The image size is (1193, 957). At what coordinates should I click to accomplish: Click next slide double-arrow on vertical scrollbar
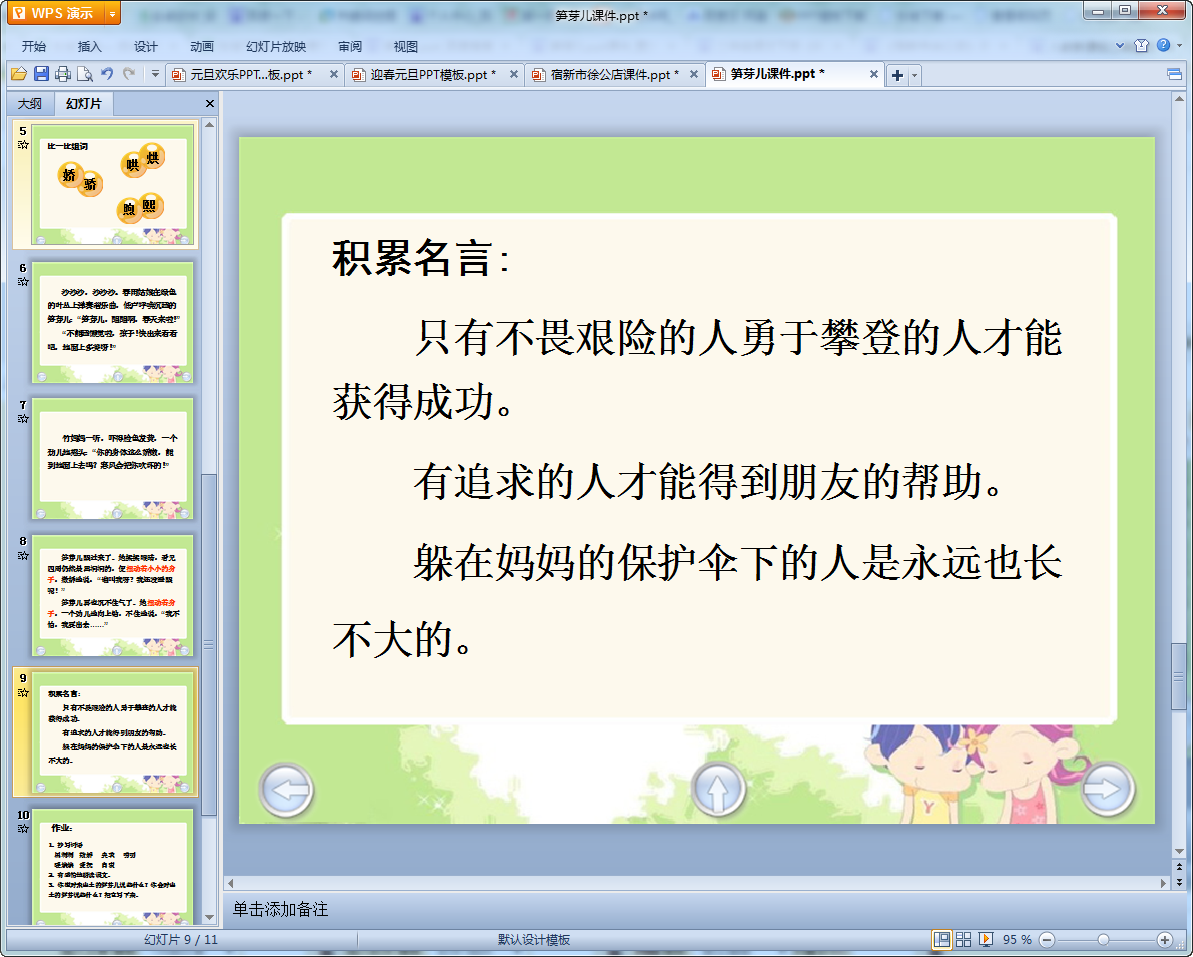pos(1179,882)
